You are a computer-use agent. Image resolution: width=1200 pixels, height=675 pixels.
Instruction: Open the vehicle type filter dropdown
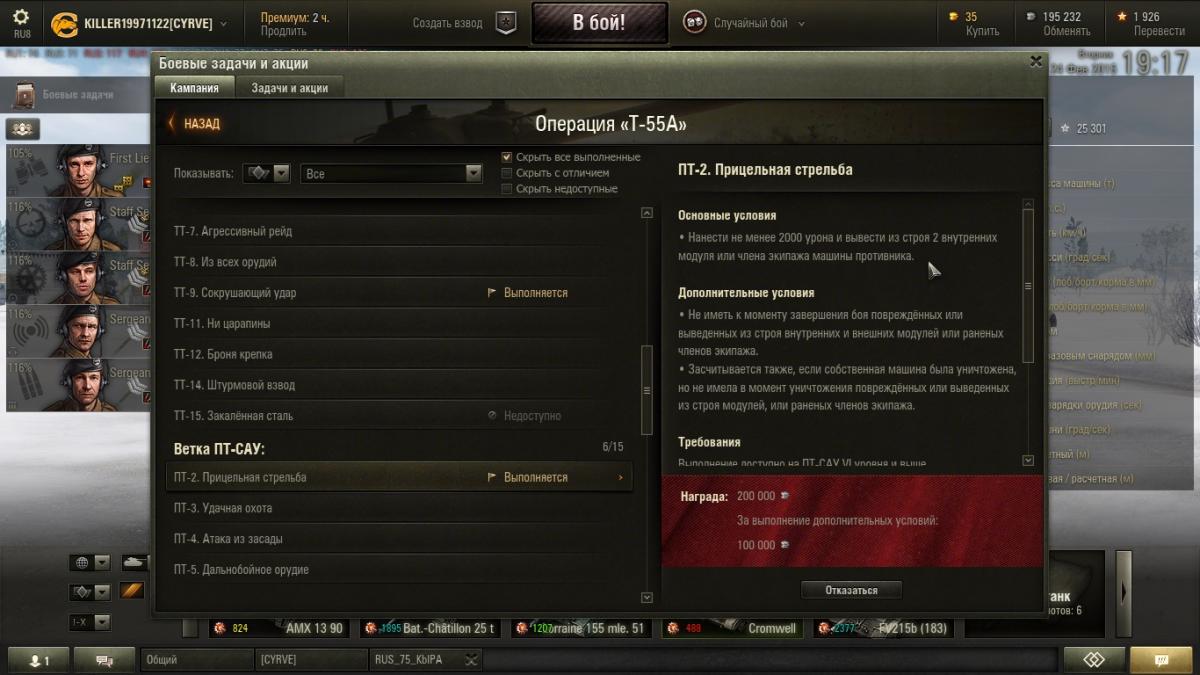[x=267, y=173]
